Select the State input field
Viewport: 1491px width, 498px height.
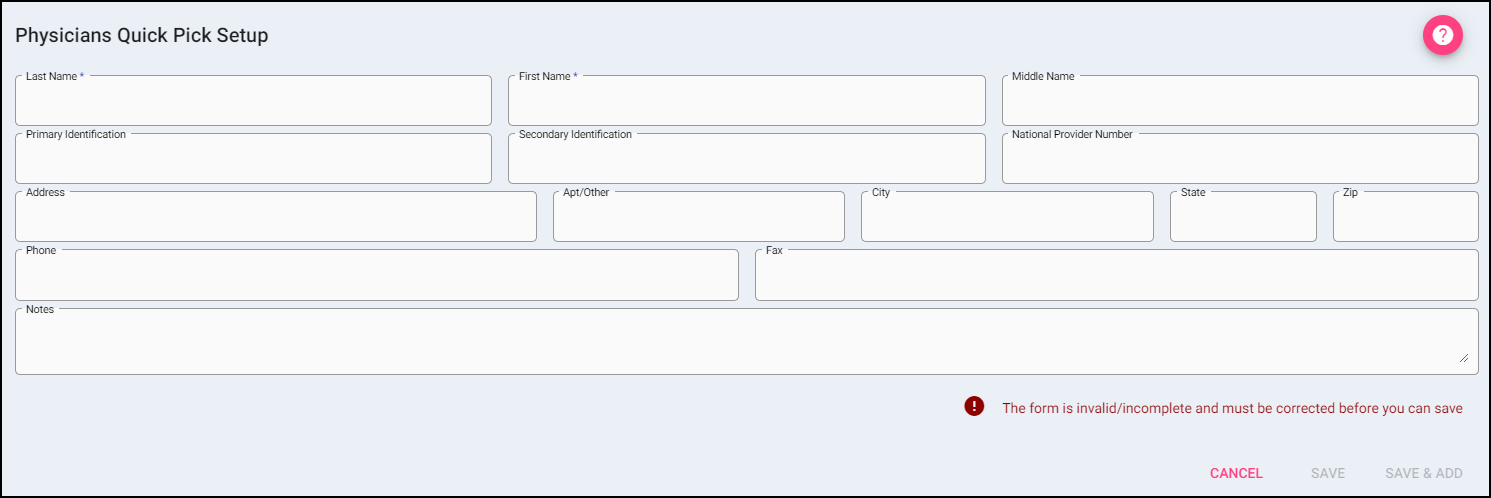coord(1242,218)
